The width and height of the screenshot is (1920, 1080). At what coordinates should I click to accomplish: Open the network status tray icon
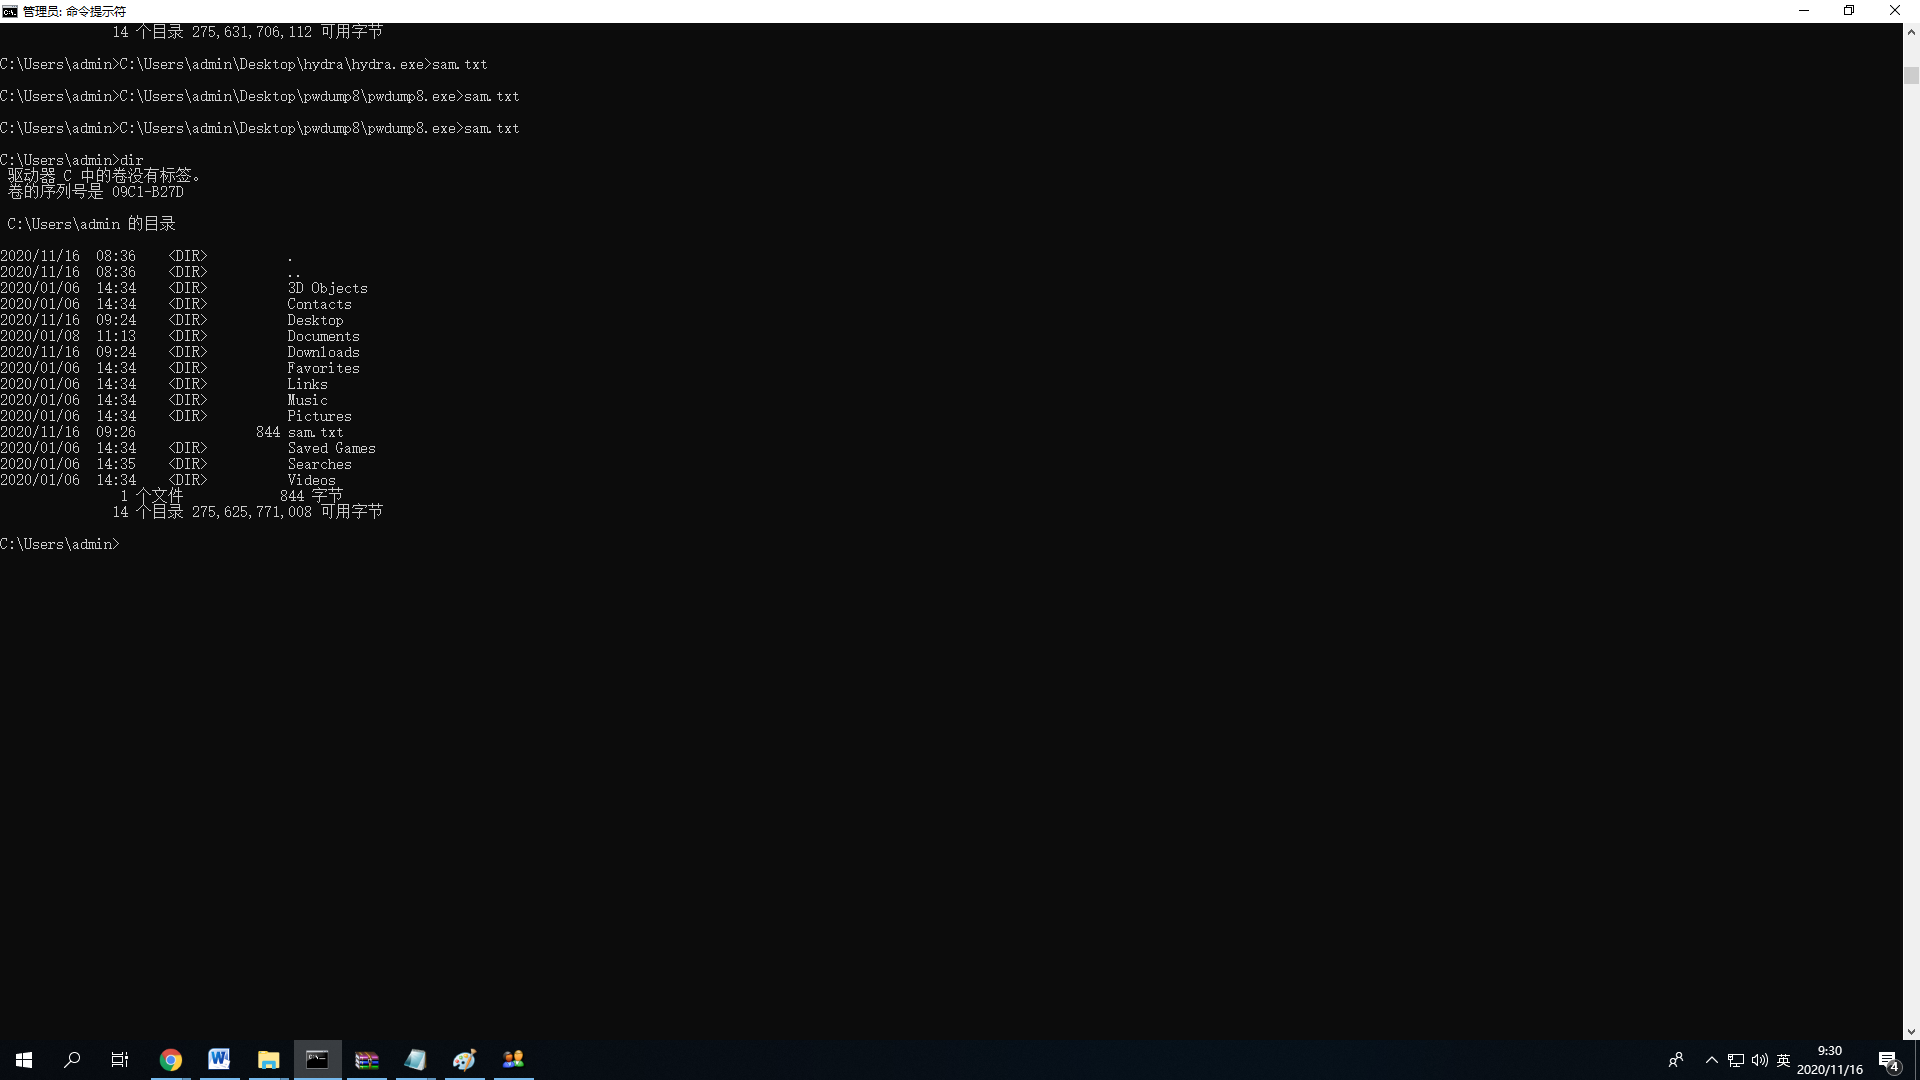(1736, 1060)
